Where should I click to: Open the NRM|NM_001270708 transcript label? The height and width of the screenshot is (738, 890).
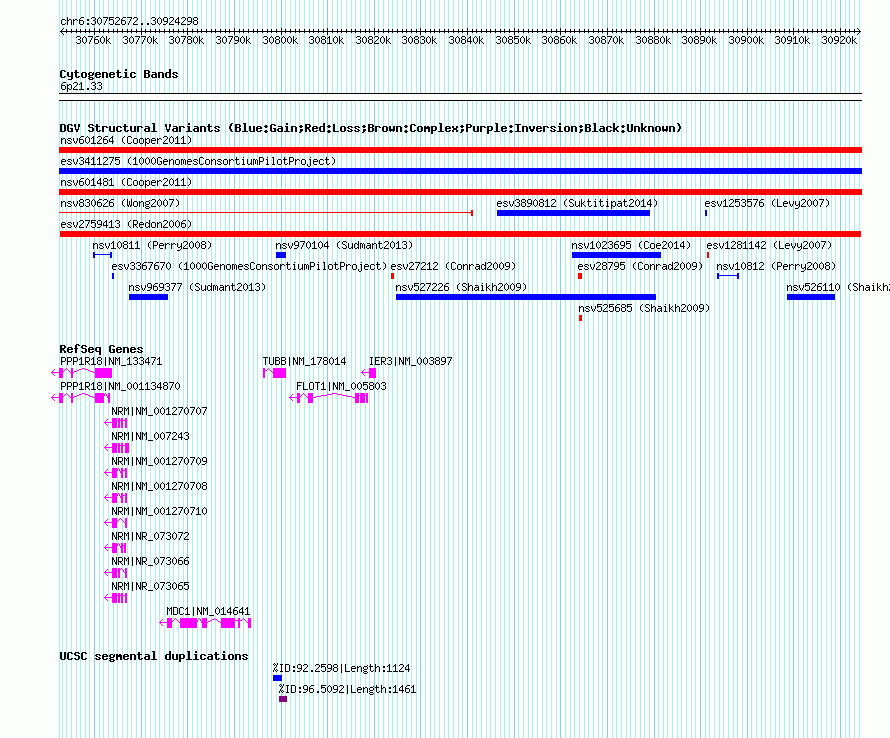tap(159, 486)
